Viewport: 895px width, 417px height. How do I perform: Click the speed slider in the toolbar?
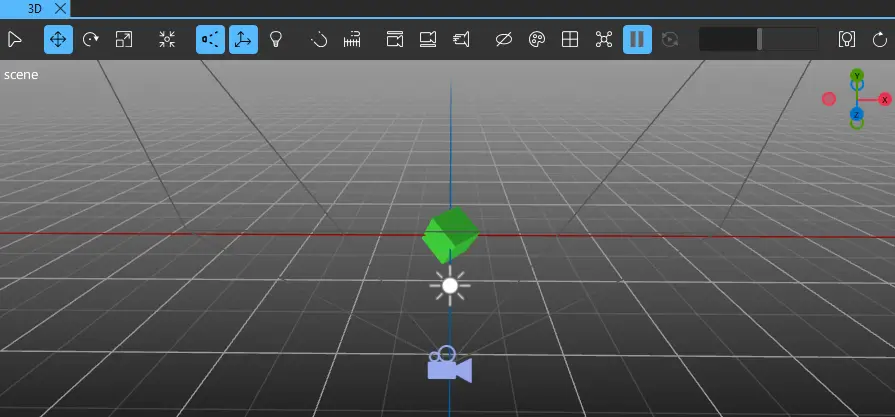(758, 40)
